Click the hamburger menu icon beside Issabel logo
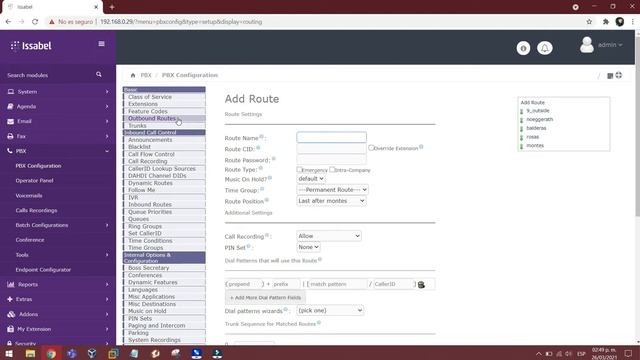This screenshot has height=360, width=640. 101,44
